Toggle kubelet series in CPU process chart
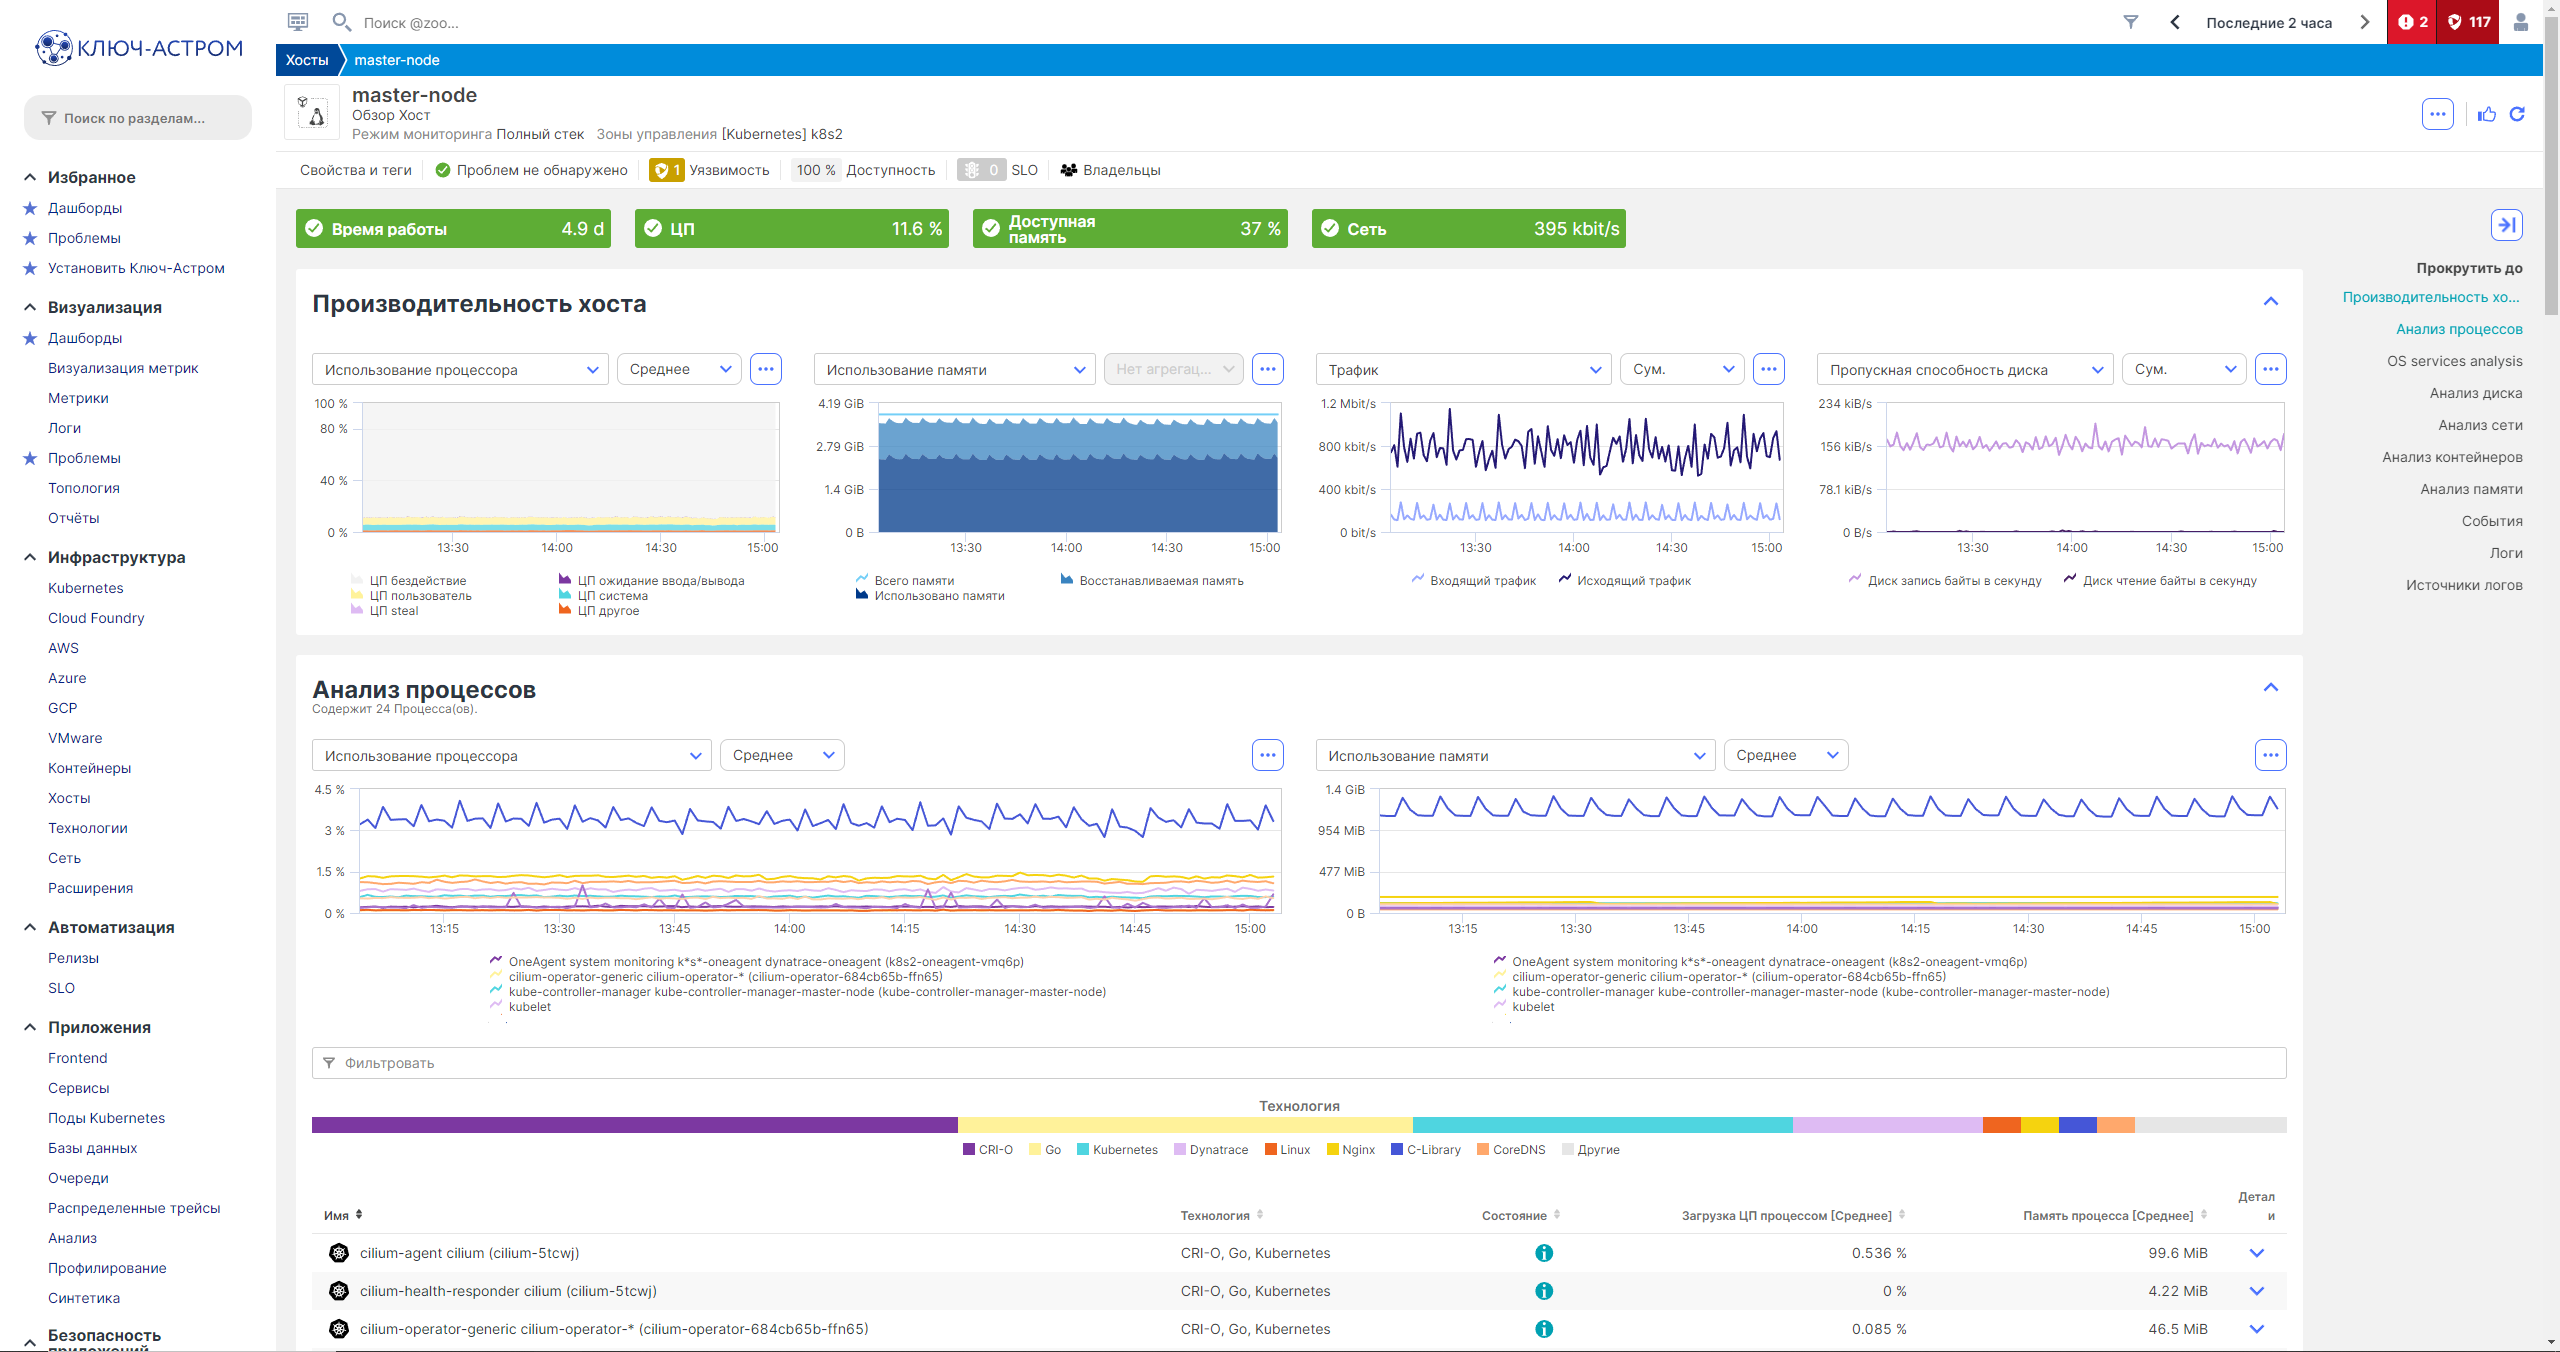Screen dimensions: 2560x1352 (529, 1007)
